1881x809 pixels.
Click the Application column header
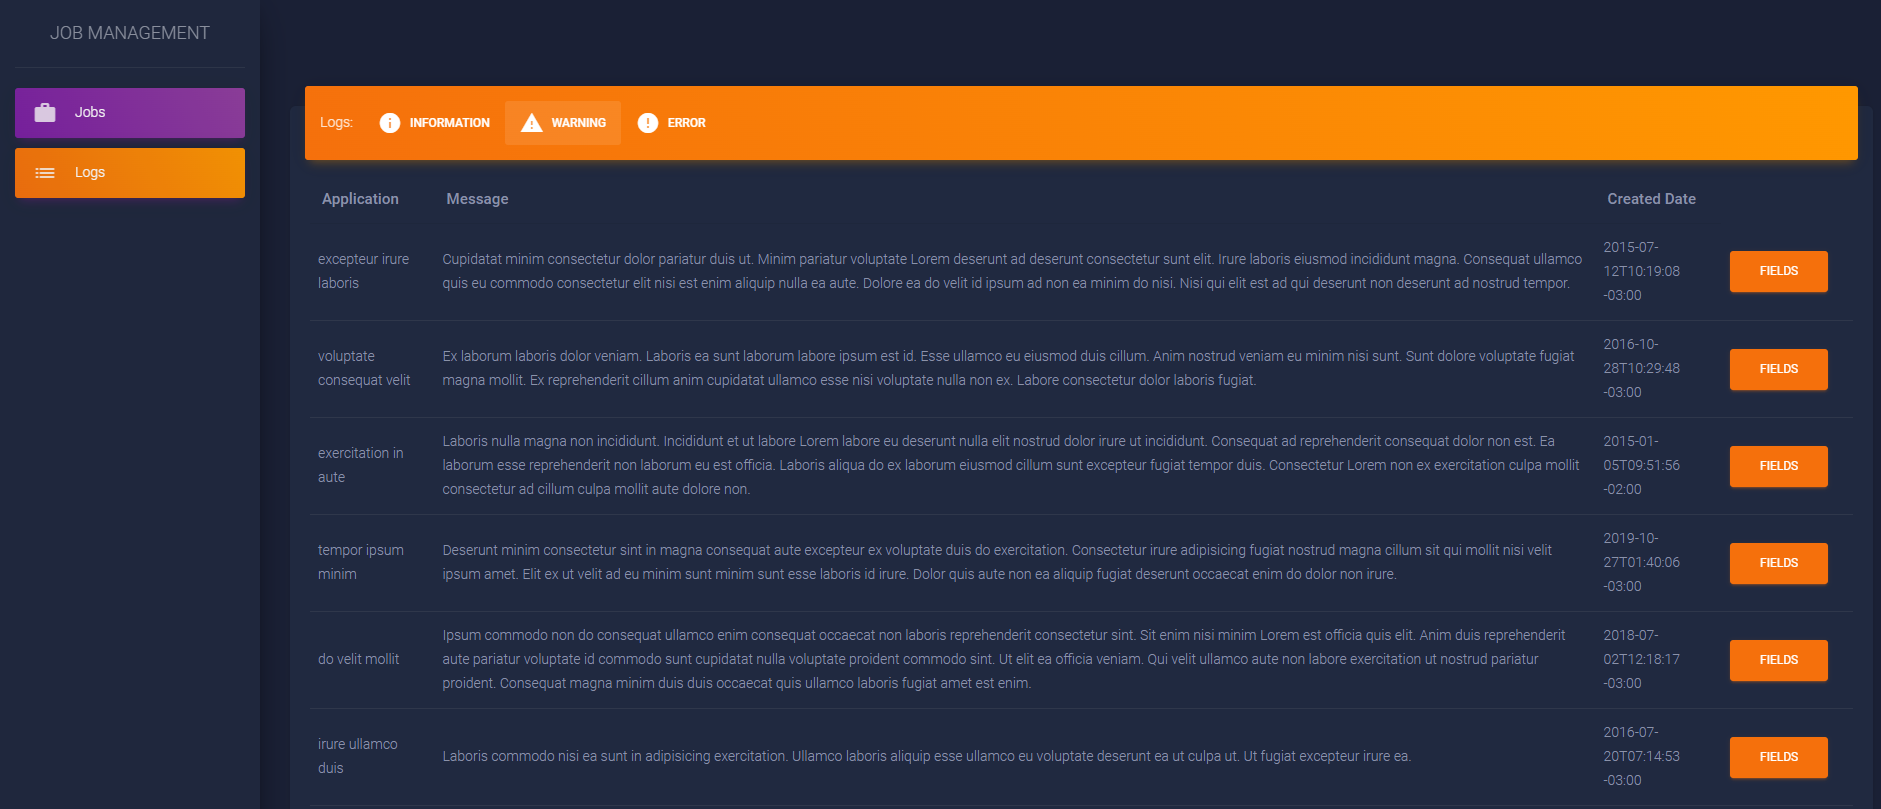point(360,199)
